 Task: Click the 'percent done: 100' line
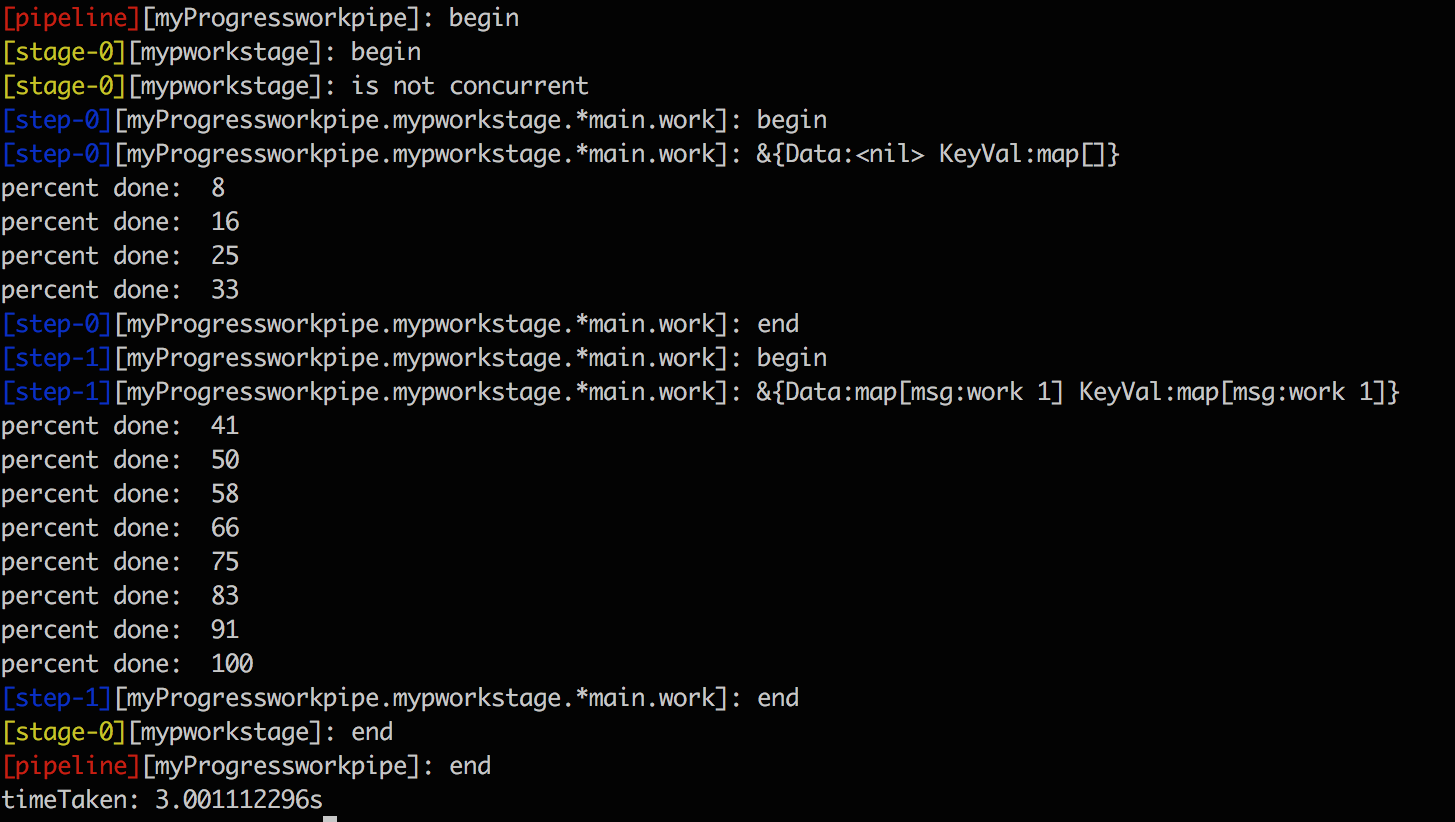click(127, 664)
